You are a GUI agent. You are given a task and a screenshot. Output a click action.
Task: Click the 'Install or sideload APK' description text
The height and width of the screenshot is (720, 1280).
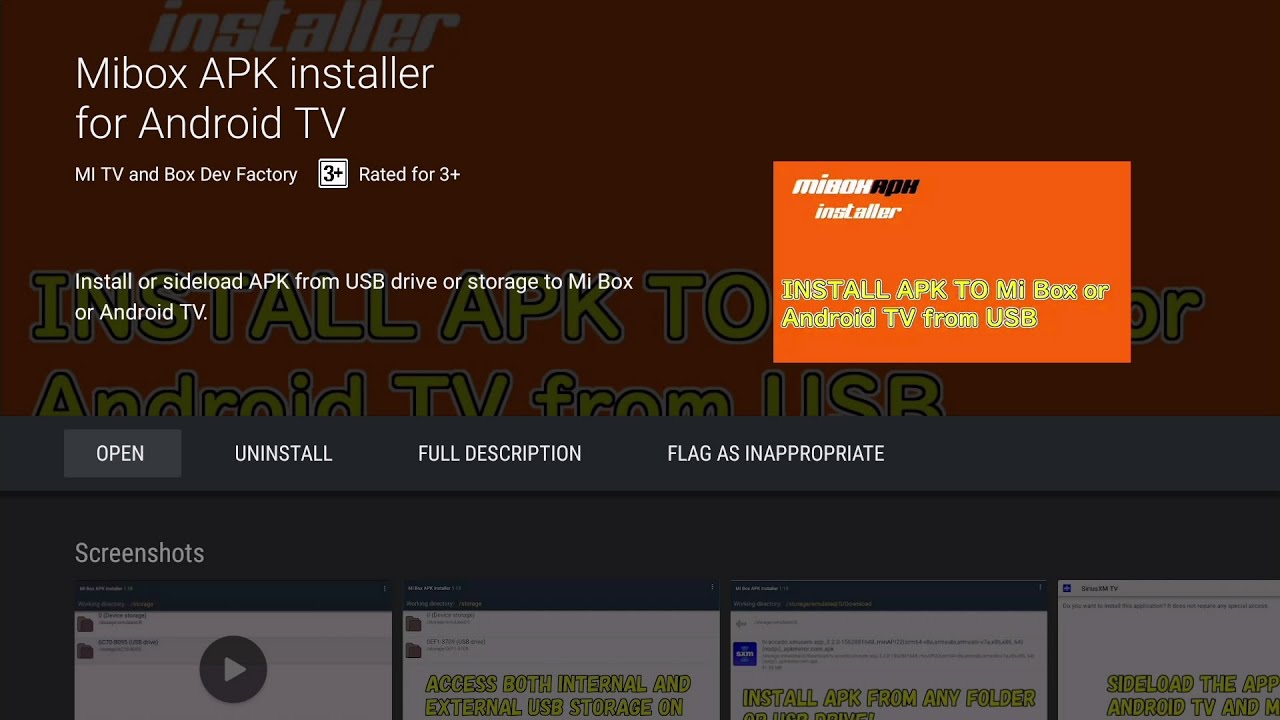(354, 296)
